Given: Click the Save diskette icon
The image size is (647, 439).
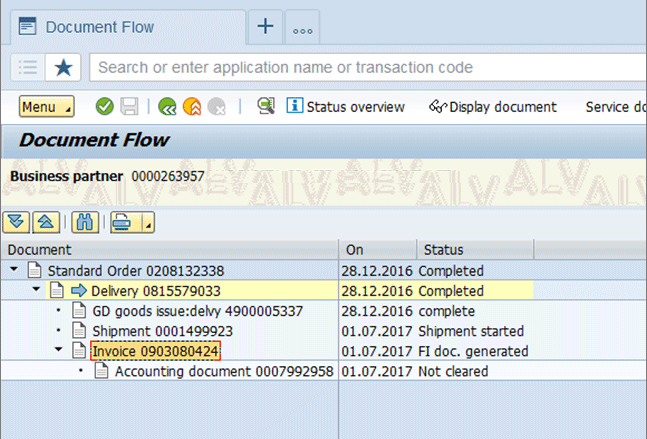Looking at the screenshot, I should [129, 106].
